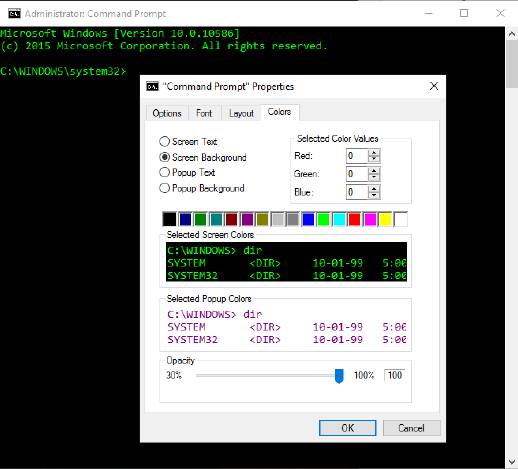Click the Selected Screen Colors preview

pyautogui.click(x=286, y=262)
